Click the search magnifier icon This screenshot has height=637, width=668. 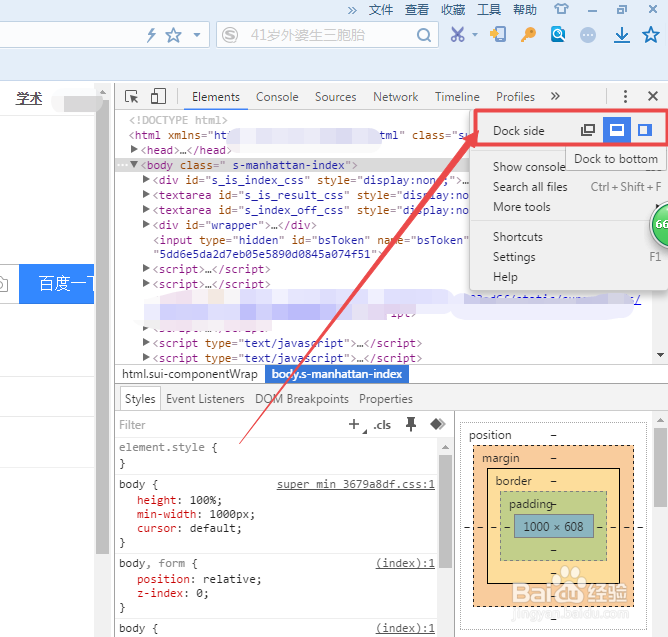click(423, 35)
